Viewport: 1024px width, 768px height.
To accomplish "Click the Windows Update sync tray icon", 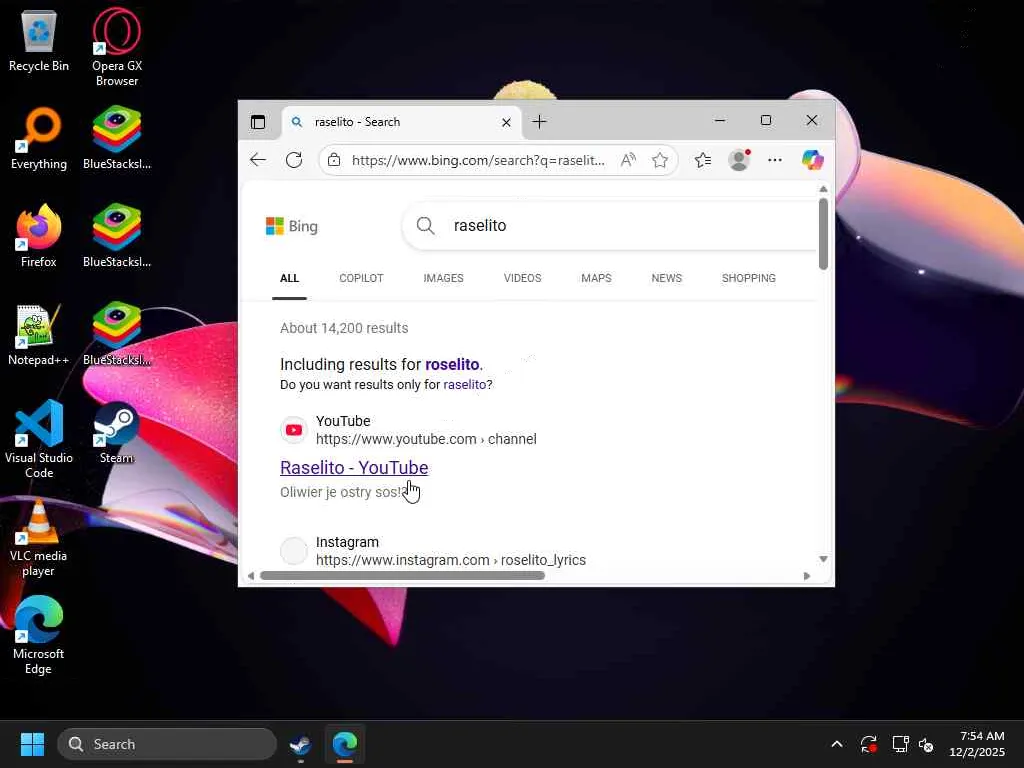I will [869, 744].
